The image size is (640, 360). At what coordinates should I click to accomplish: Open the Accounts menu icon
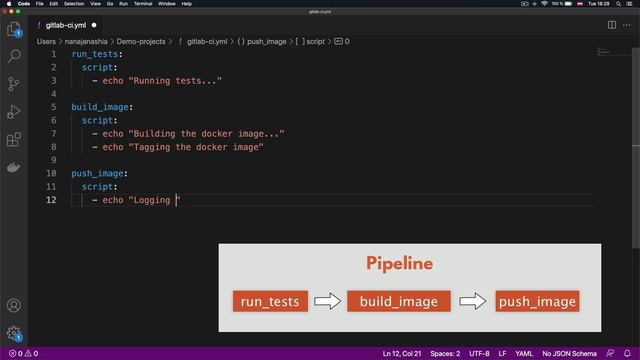pyautogui.click(x=14, y=305)
